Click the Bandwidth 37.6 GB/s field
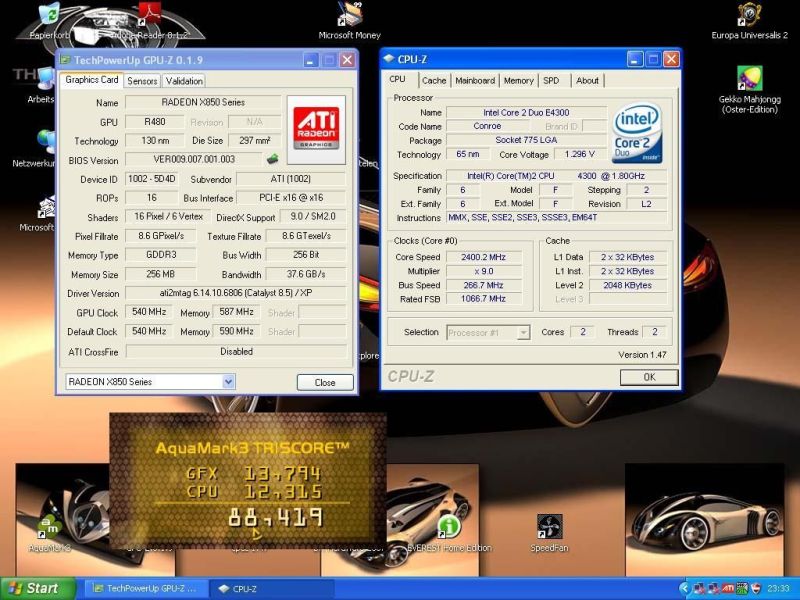Image resolution: width=800 pixels, height=600 pixels. pyautogui.click(x=306, y=274)
